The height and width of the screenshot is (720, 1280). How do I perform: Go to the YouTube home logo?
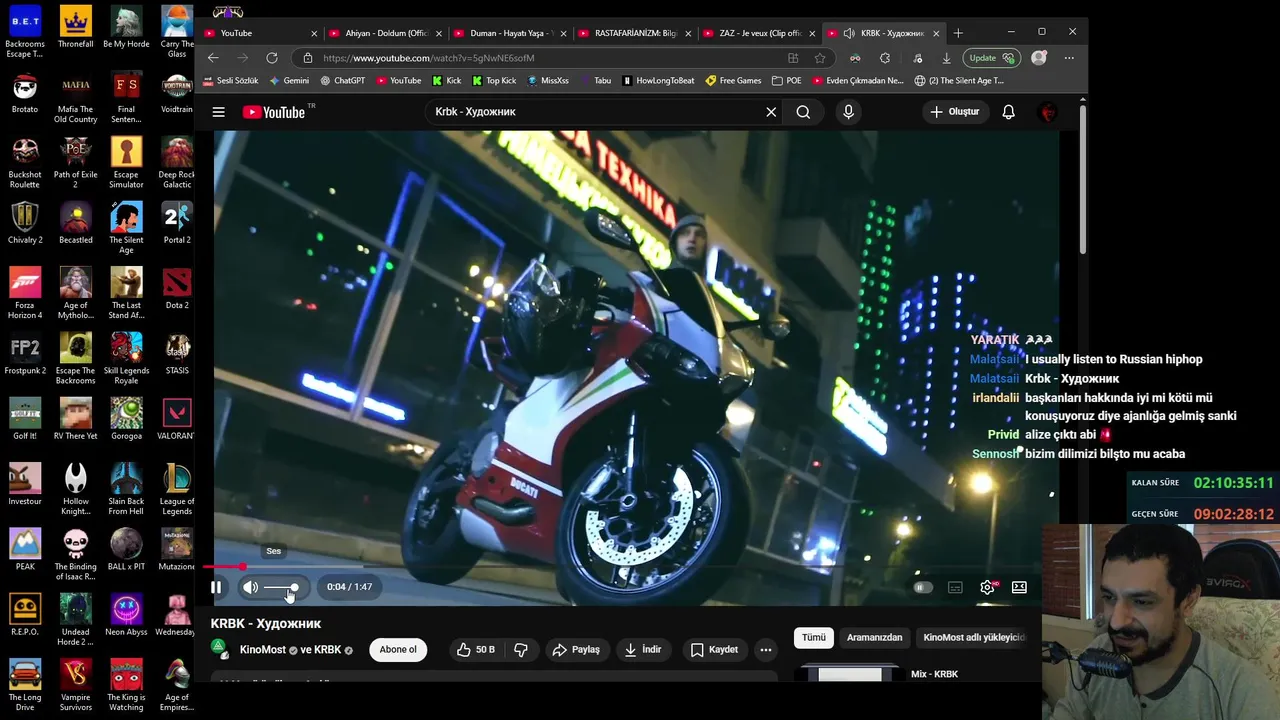pyautogui.click(x=273, y=112)
